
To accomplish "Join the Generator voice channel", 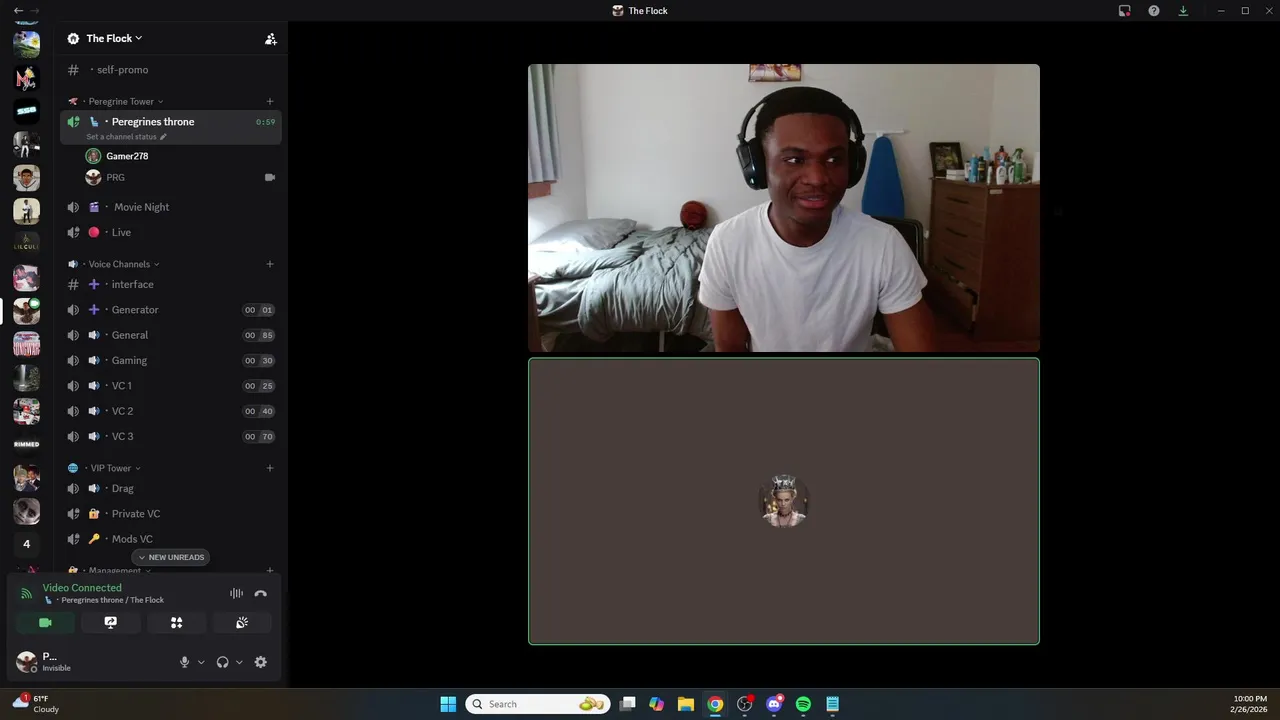I will [171, 310].
